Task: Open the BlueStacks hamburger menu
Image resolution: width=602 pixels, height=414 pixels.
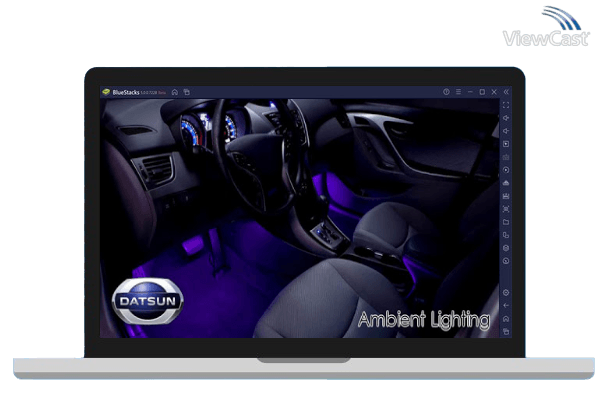Action: [x=458, y=92]
